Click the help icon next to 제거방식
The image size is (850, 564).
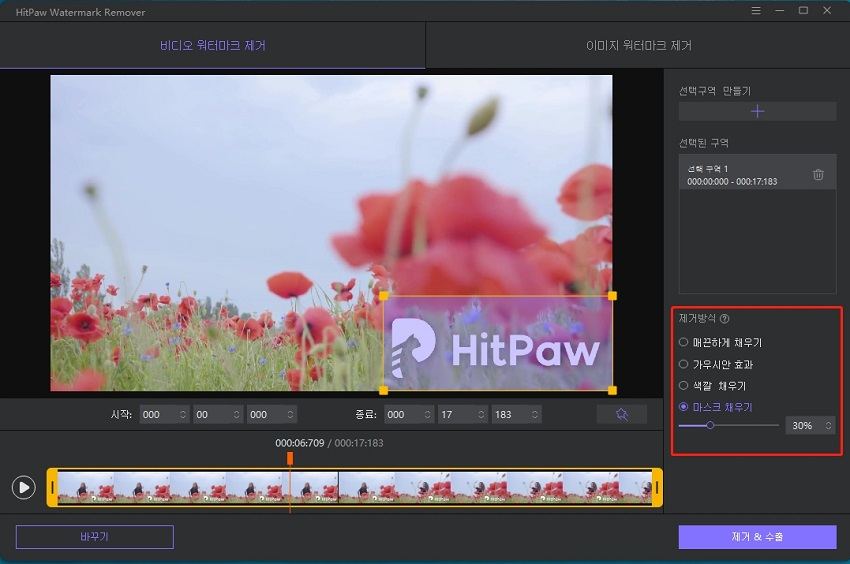[724, 319]
